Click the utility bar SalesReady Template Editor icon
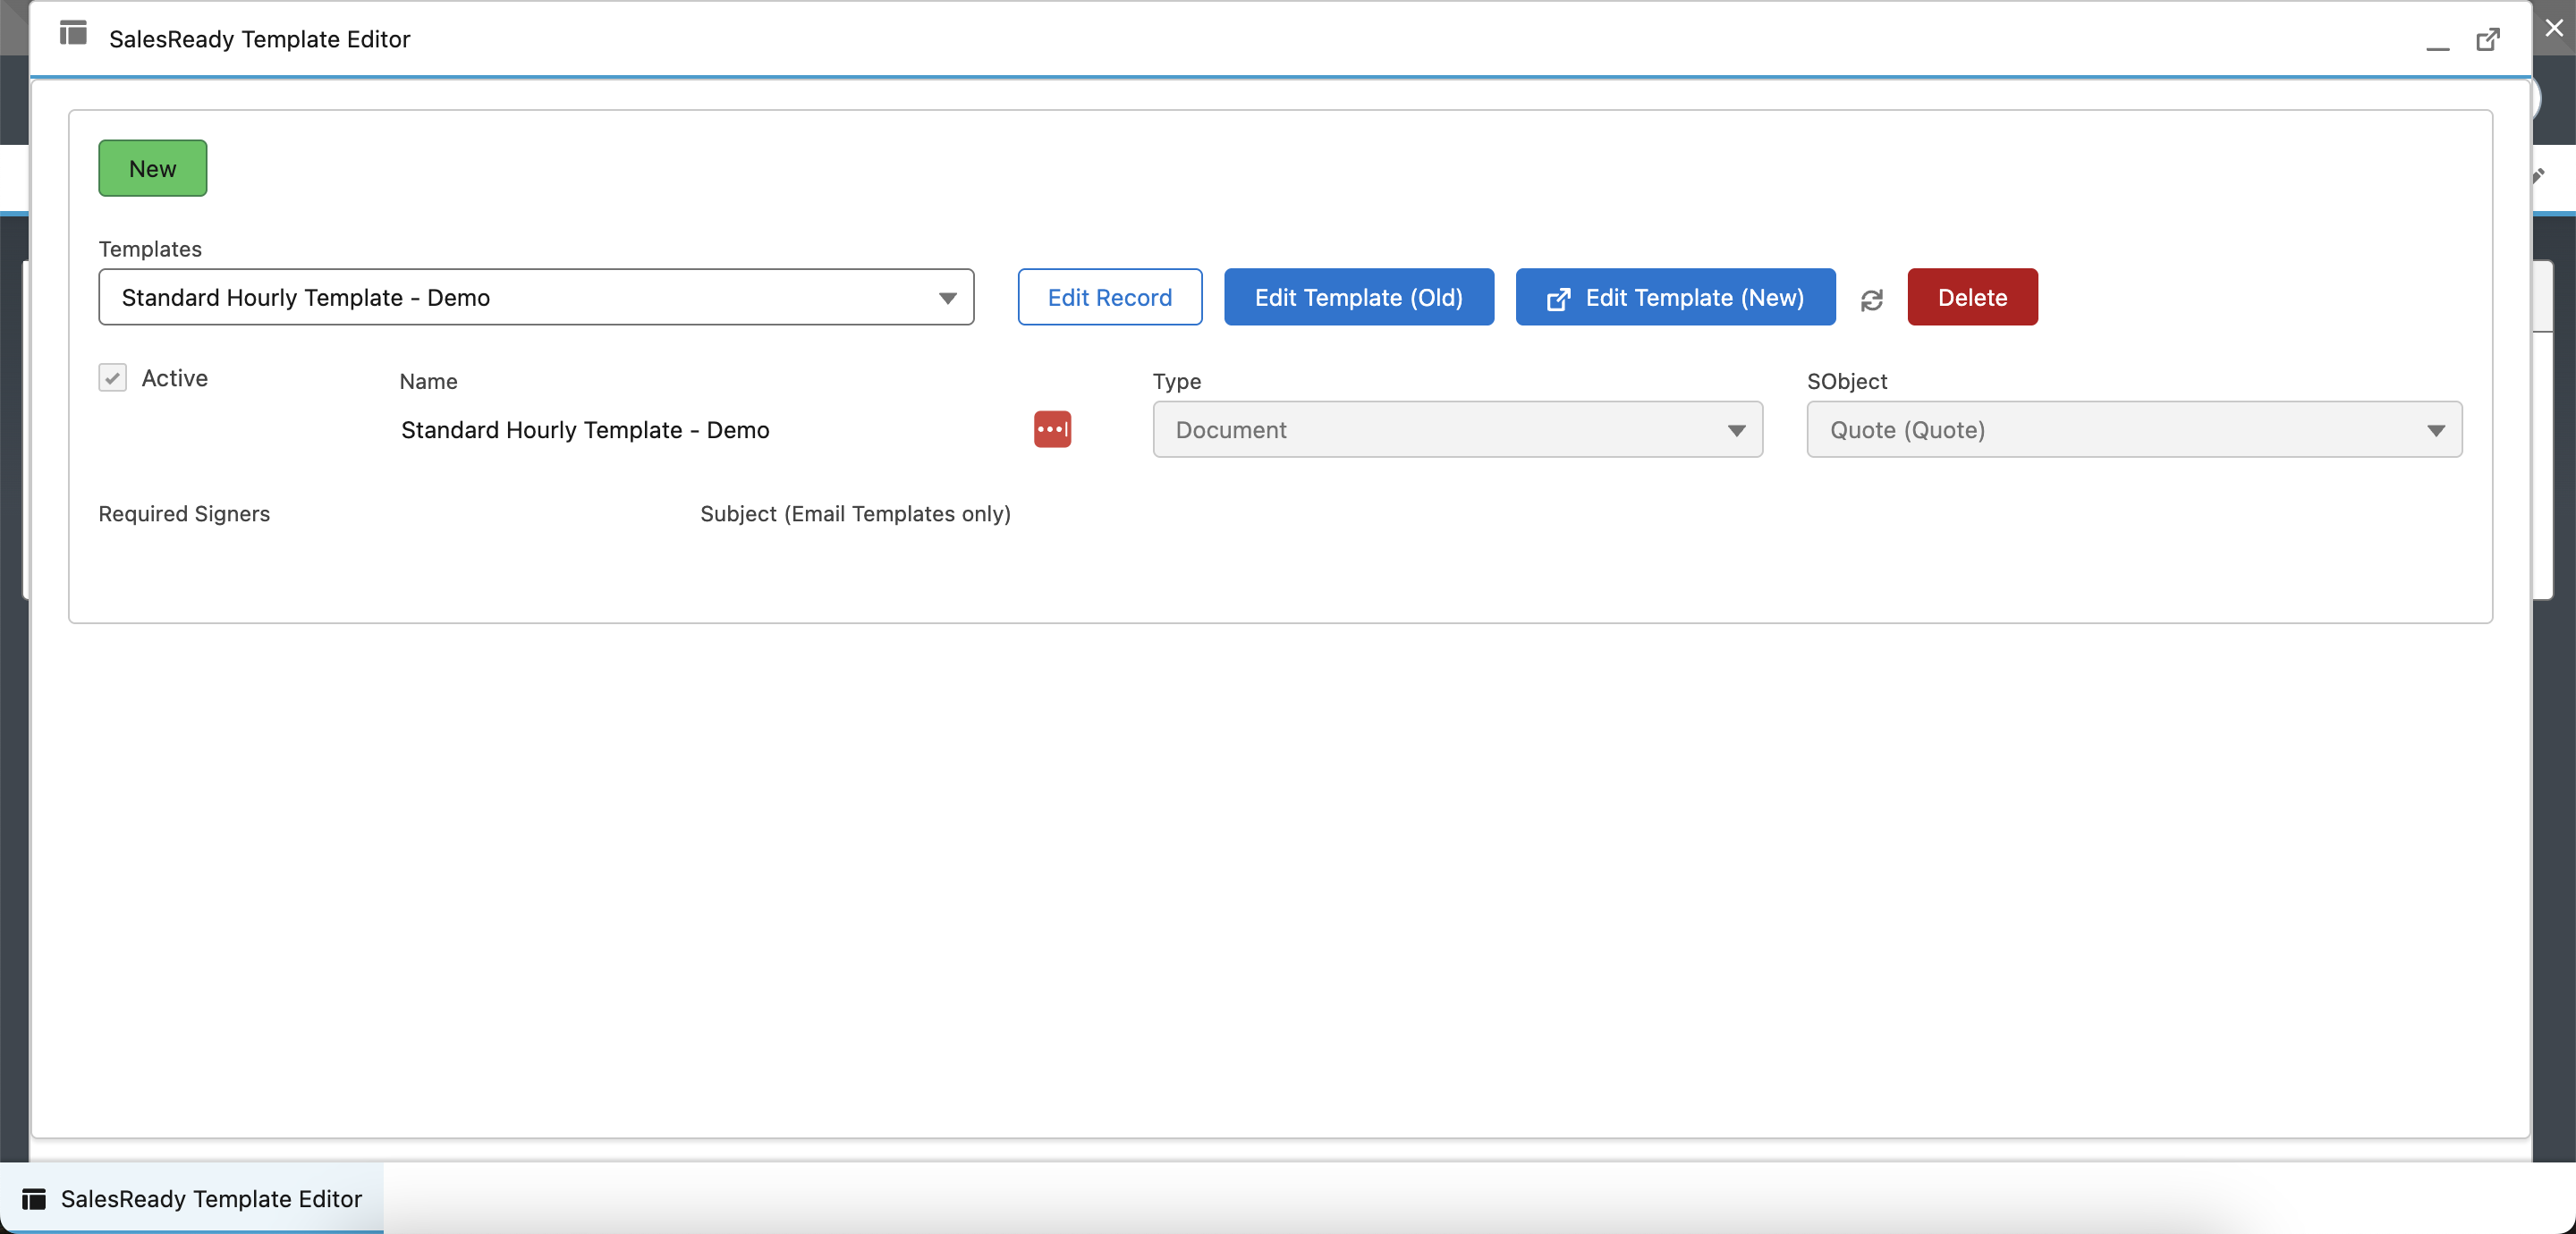The width and height of the screenshot is (2576, 1234). (x=34, y=1198)
